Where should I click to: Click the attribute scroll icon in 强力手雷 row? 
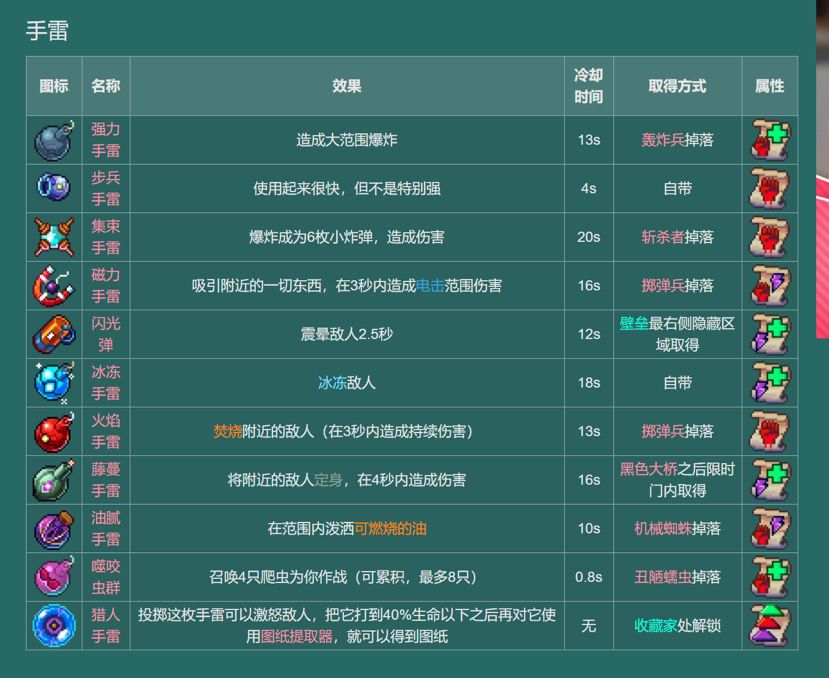pos(770,140)
